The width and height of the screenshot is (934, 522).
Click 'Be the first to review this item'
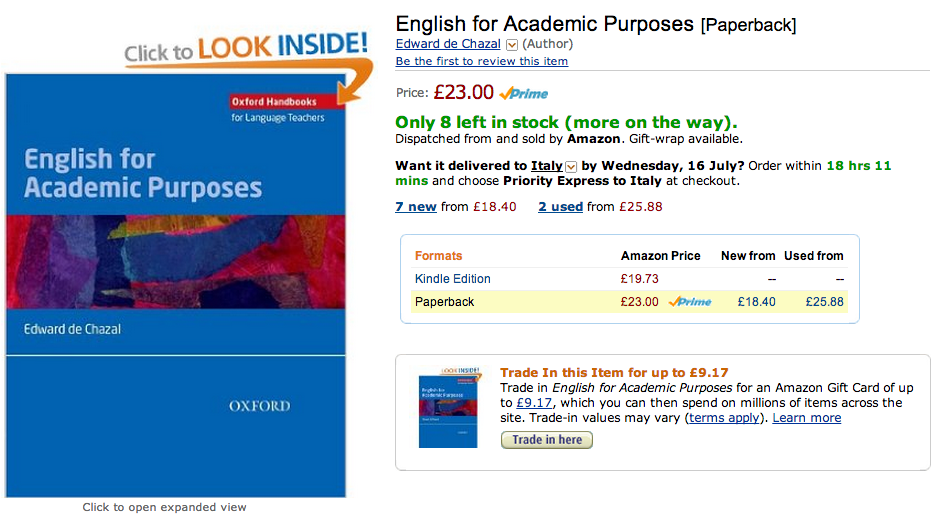click(481, 61)
